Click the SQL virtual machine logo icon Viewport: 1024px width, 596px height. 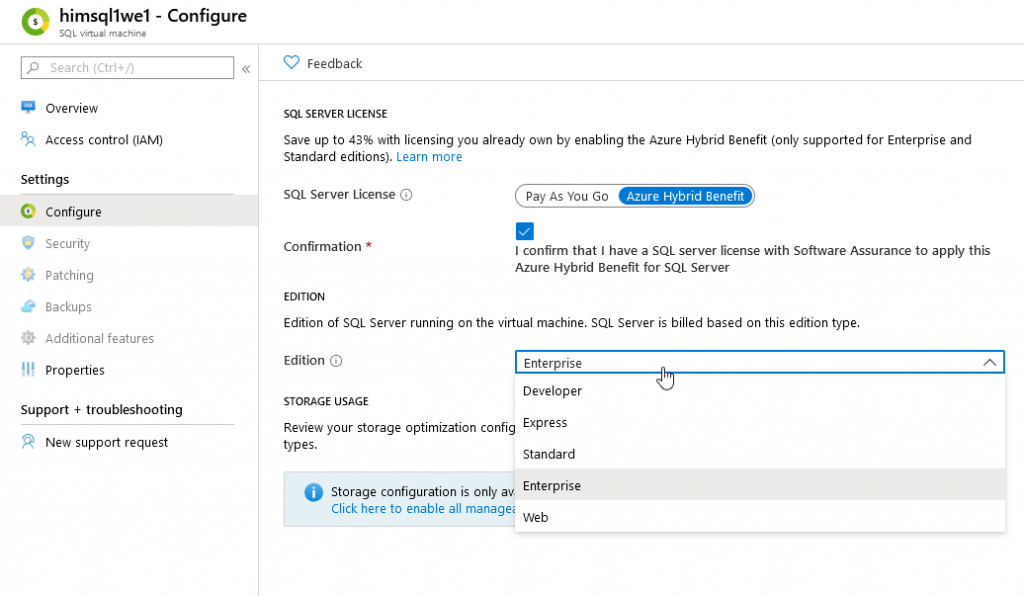tap(35, 22)
